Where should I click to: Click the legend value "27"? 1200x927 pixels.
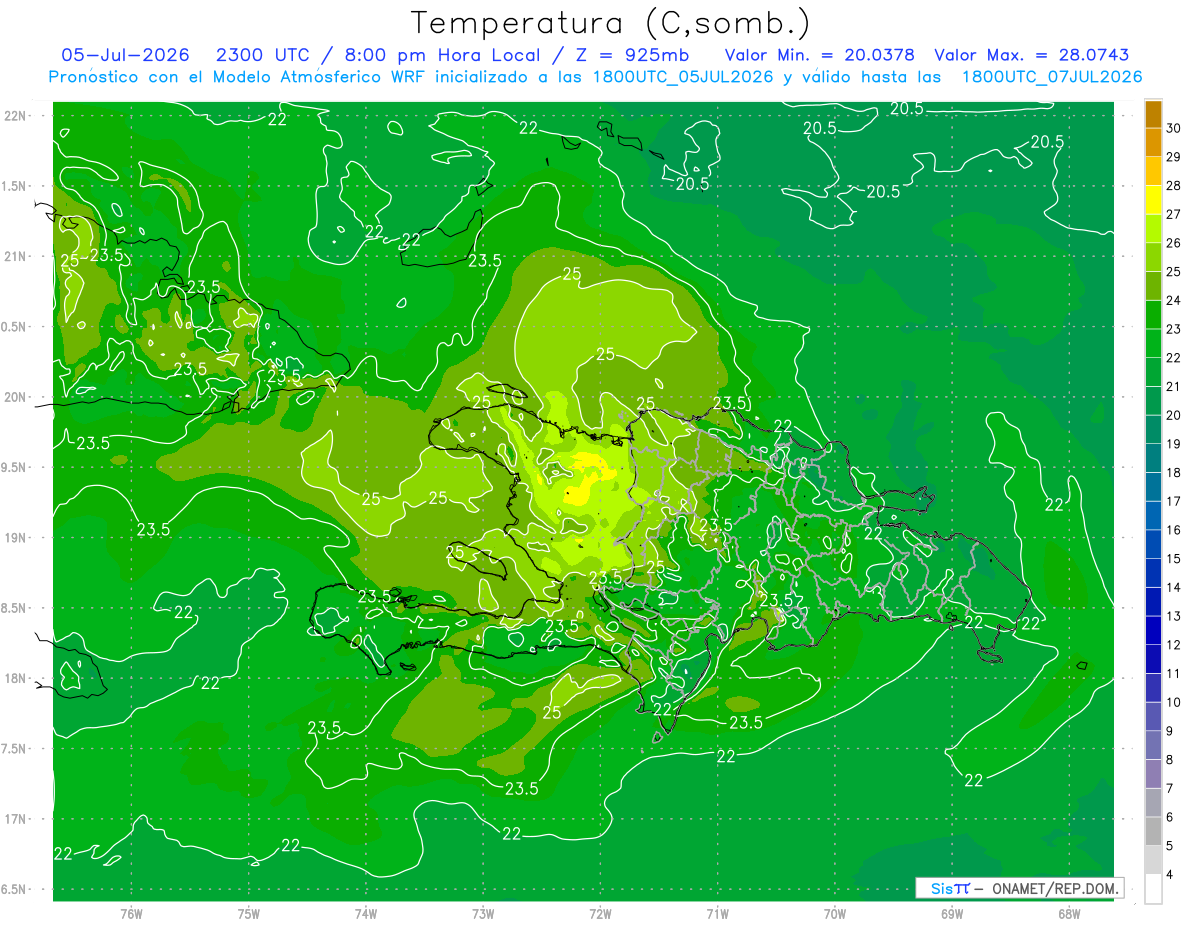pyautogui.click(x=1174, y=214)
